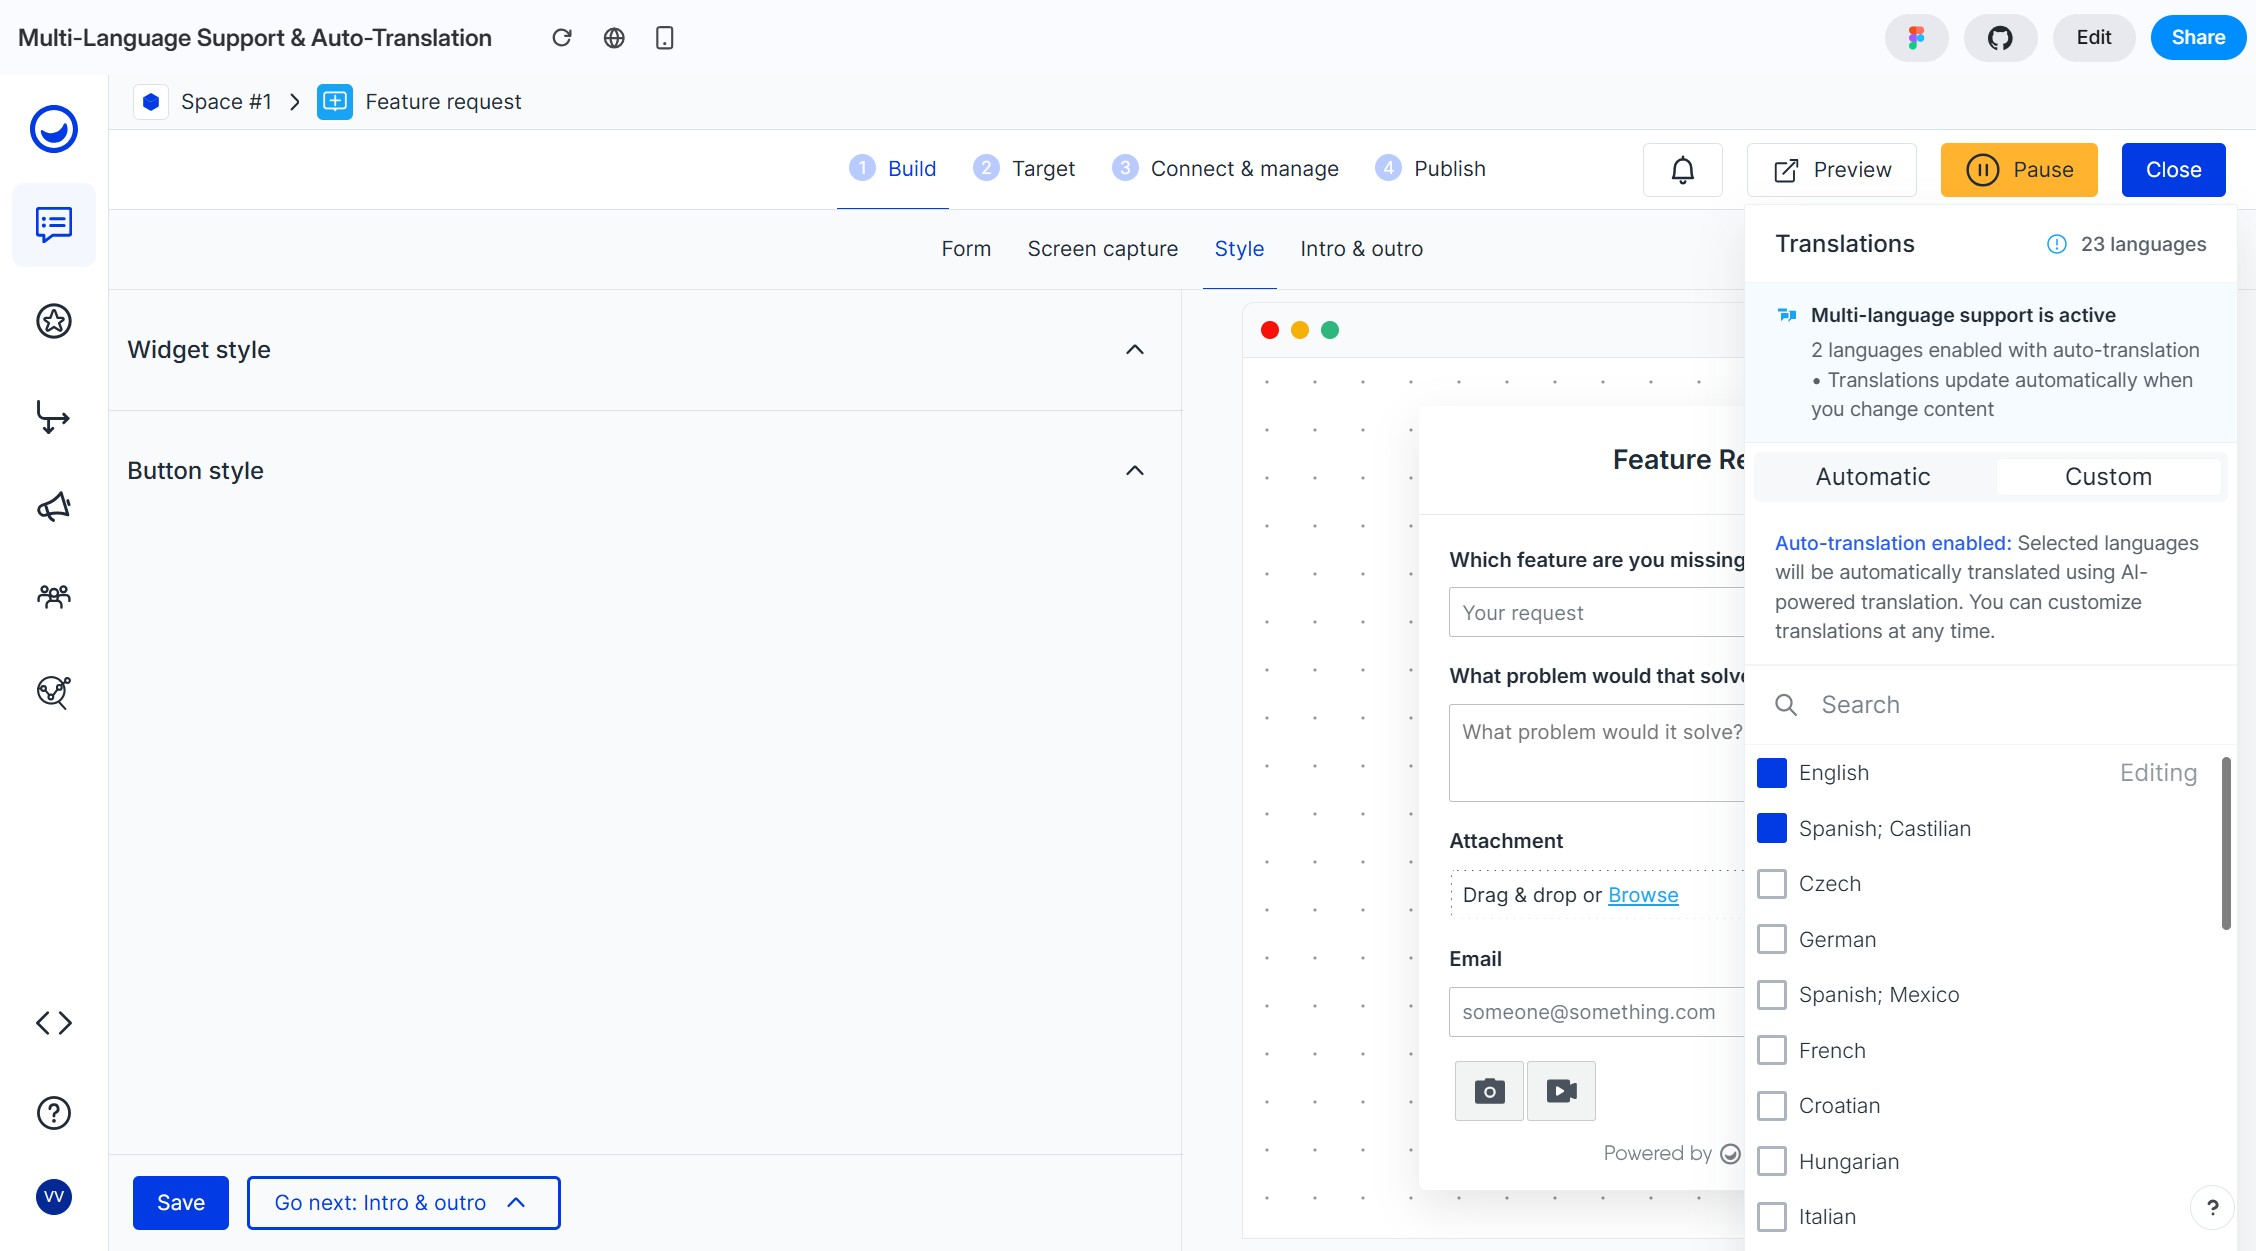Check the French language checkbox
2256x1251 pixels.
[1772, 1050]
